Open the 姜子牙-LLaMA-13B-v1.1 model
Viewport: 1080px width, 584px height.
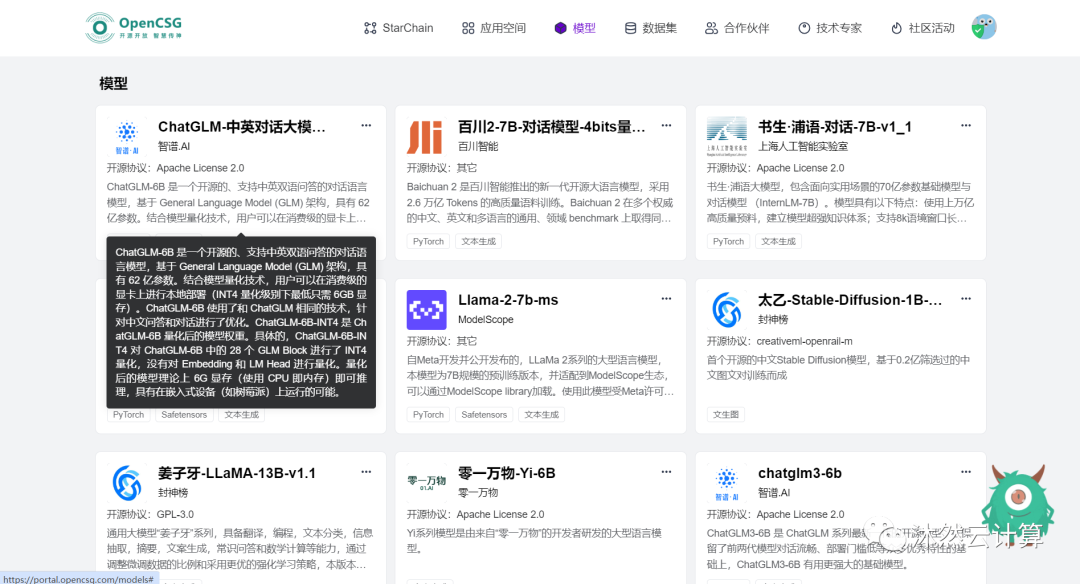tap(237, 473)
